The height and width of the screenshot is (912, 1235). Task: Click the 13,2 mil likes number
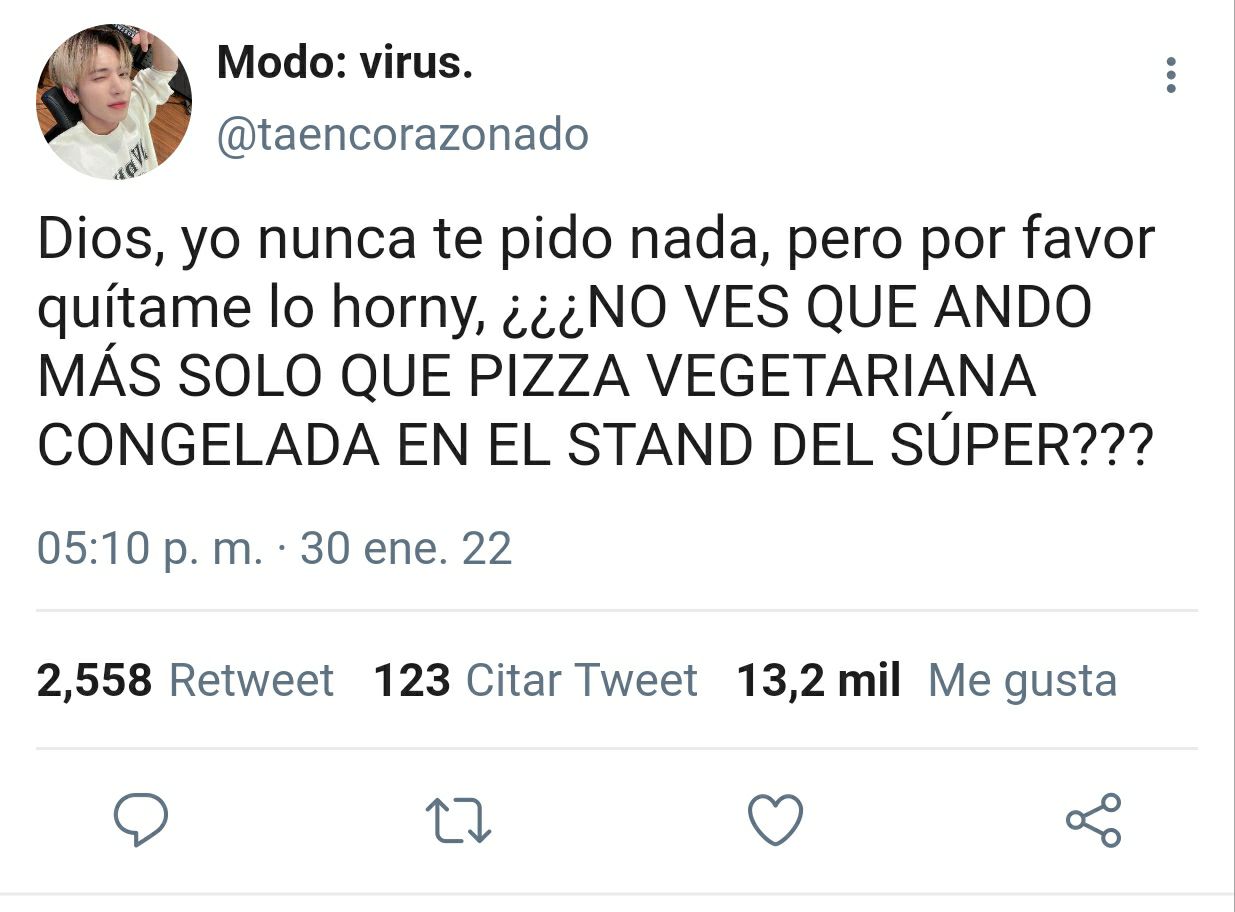[x=818, y=681]
